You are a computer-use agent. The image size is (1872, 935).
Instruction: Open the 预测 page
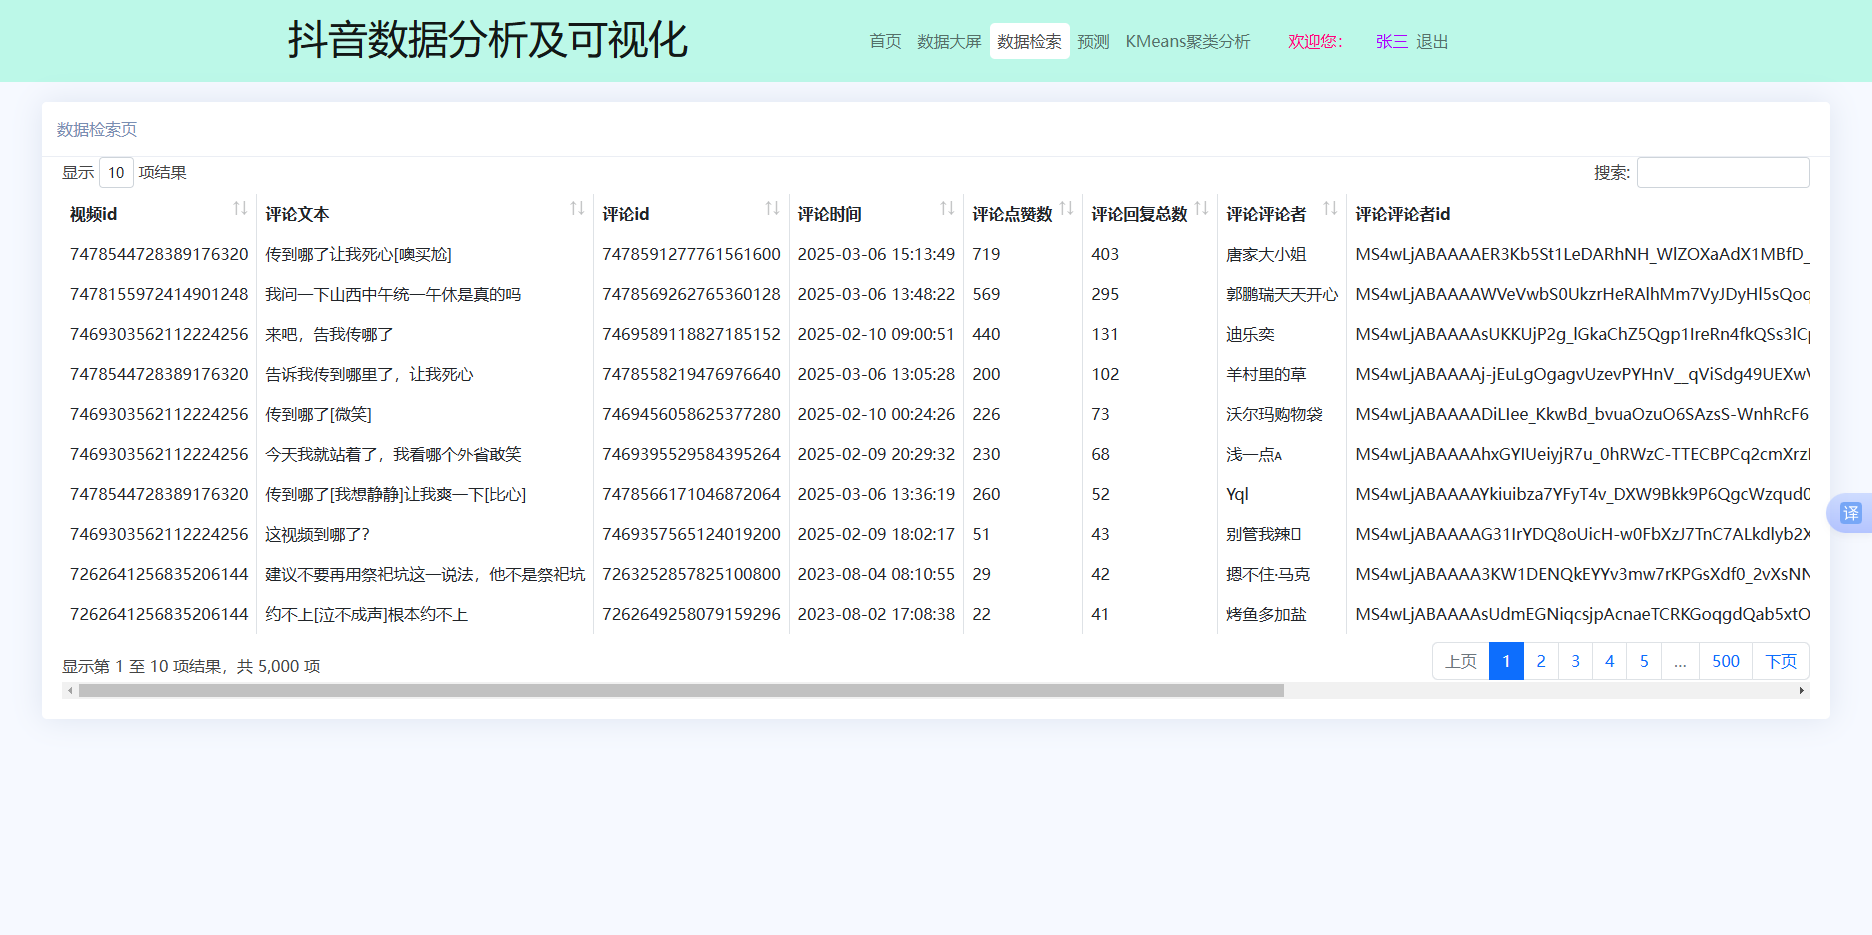(1093, 41)
